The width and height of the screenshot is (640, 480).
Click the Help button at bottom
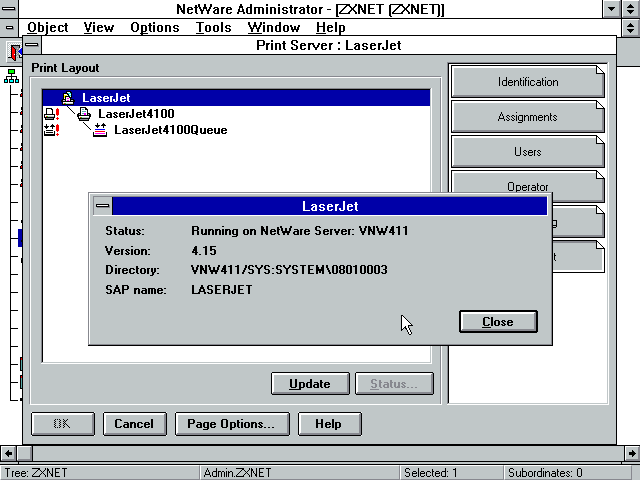(x=329, y=424)
